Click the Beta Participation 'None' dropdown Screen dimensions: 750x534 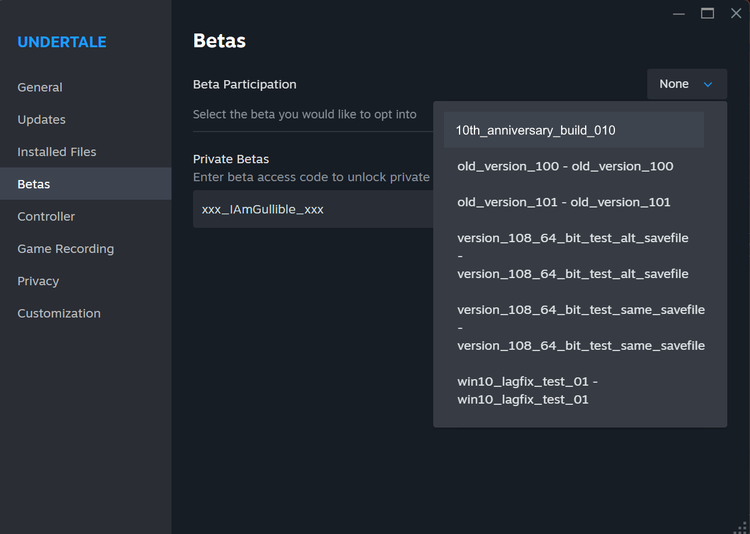tap(687, 84)
